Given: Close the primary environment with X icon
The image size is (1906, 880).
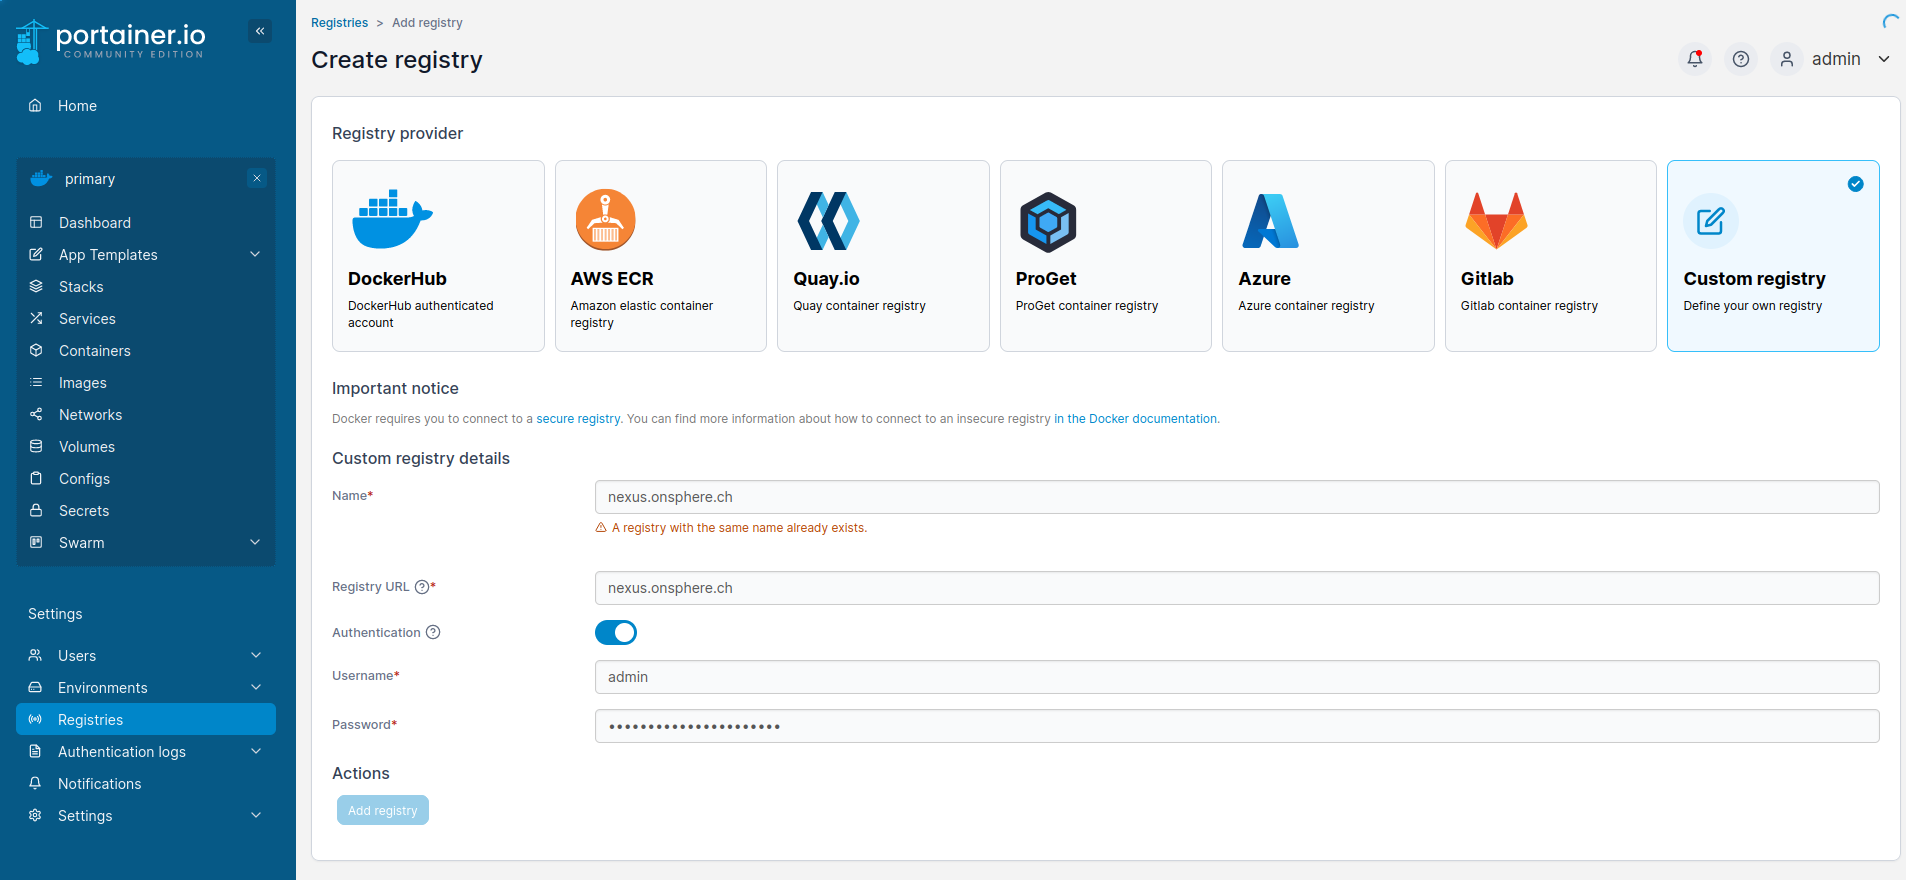Looking at the screenshot, I should pos(257,178).
